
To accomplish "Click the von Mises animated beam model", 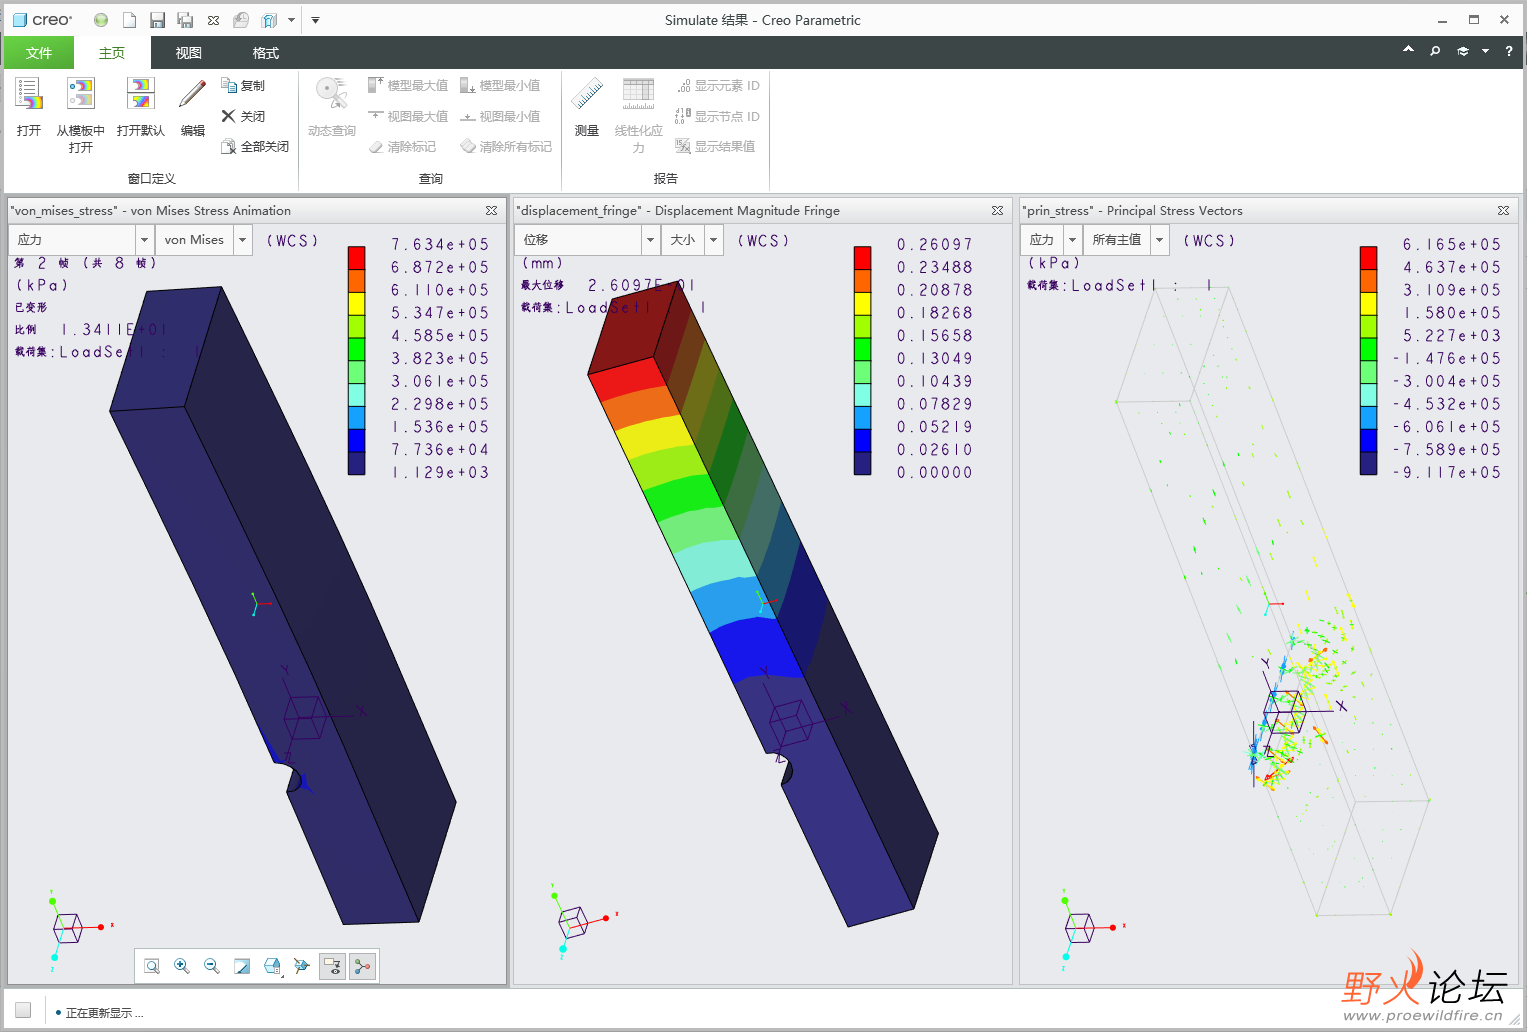I will click(283, 604).
